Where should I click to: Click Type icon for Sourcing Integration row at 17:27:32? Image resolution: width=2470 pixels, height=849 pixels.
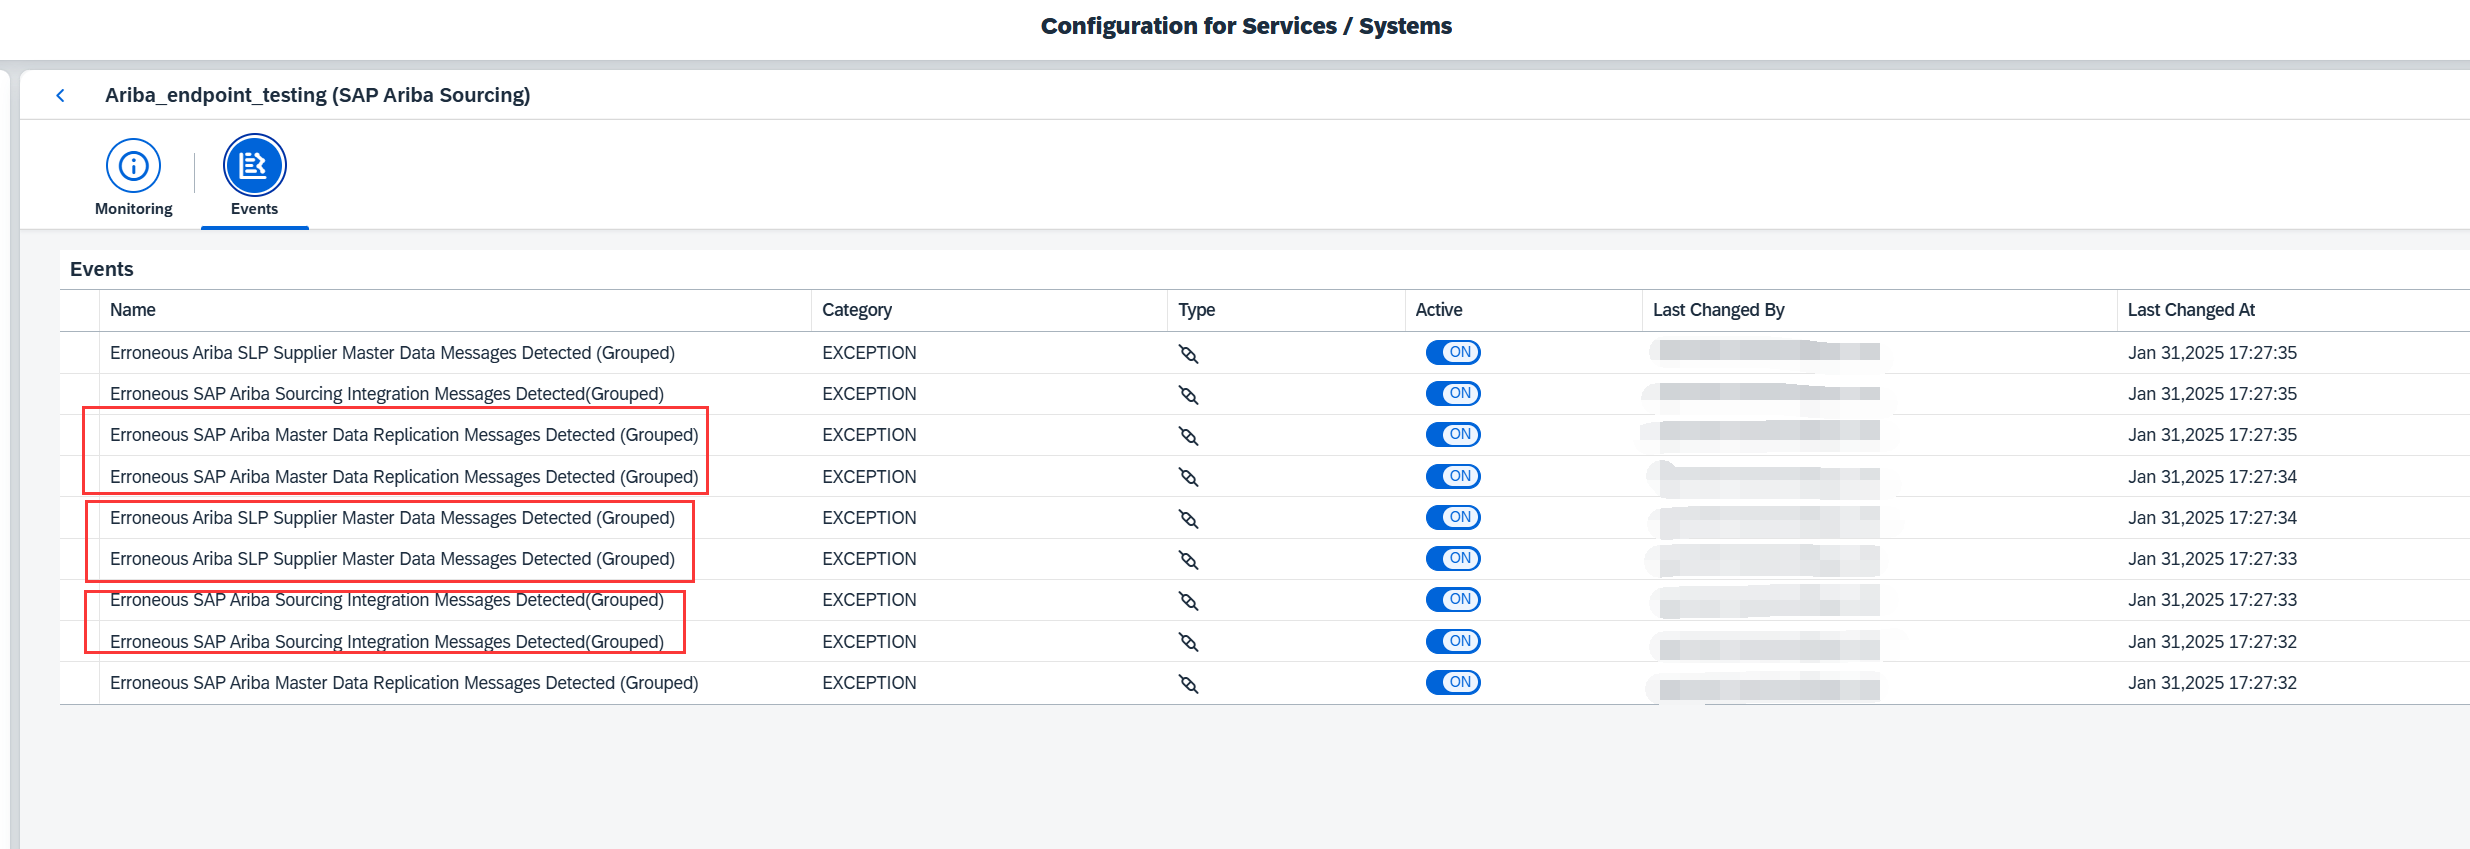pos(1188,642)
